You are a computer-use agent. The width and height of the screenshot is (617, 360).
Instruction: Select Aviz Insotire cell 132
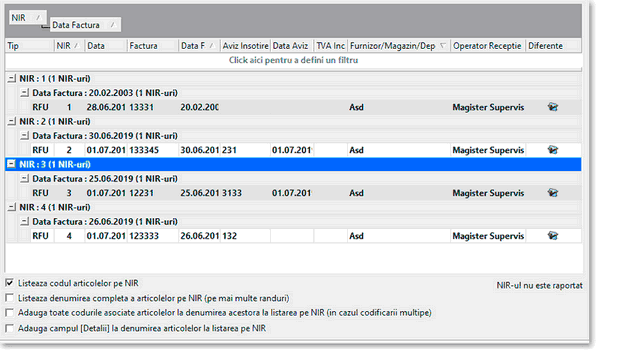(245, 236)
